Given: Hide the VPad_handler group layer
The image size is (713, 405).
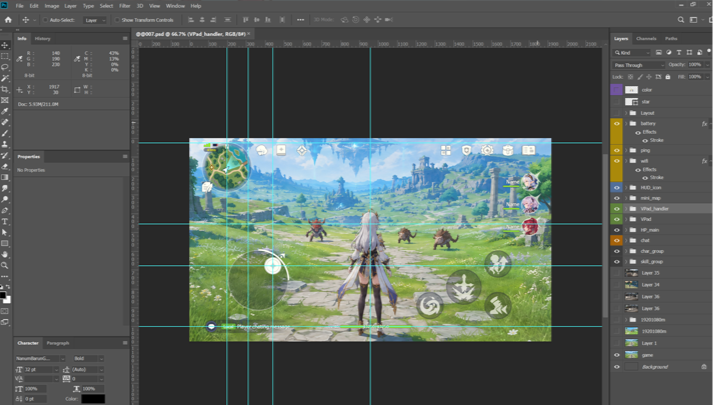Looking at the screenshot, I should 617,209.
